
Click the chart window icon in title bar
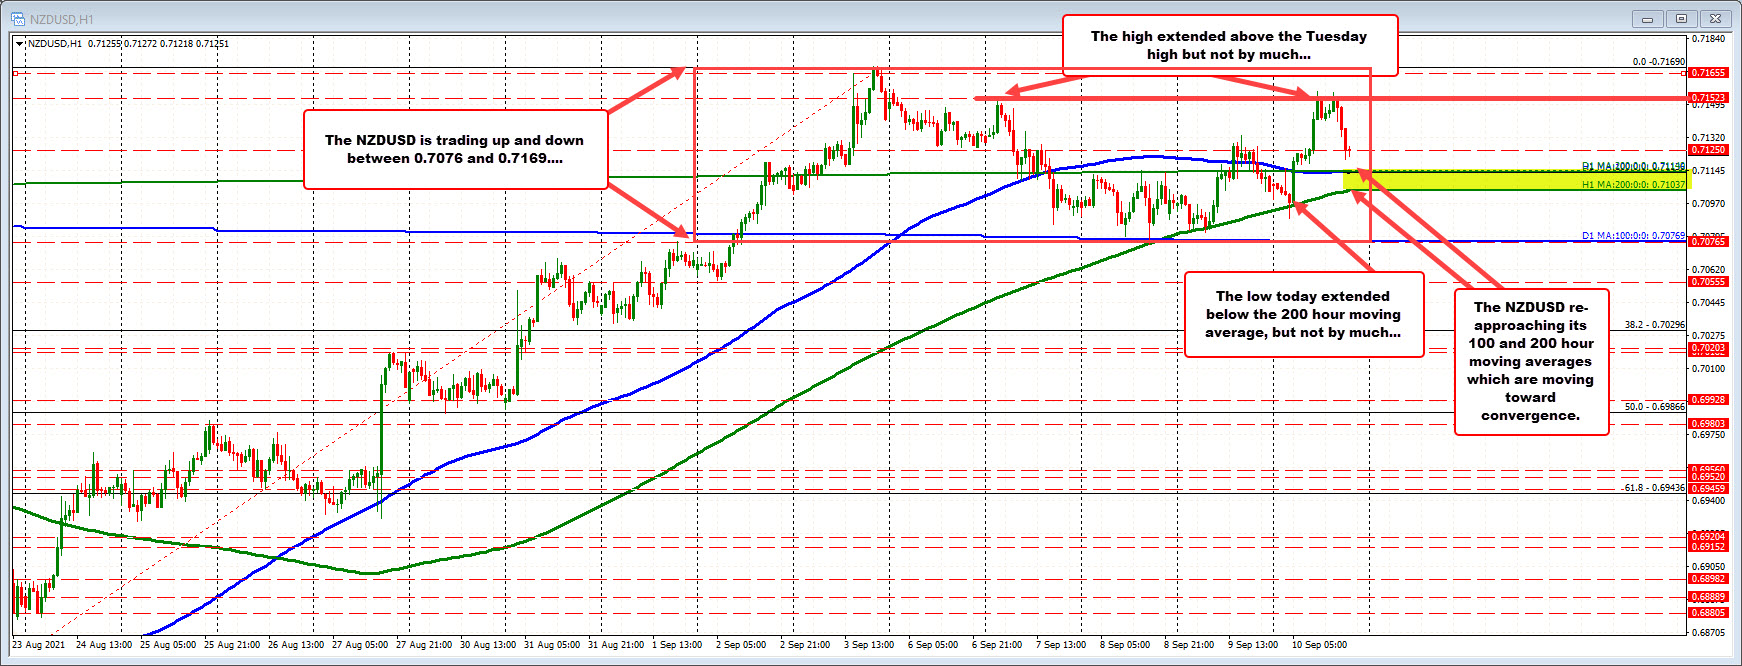[x=17, y=18]
